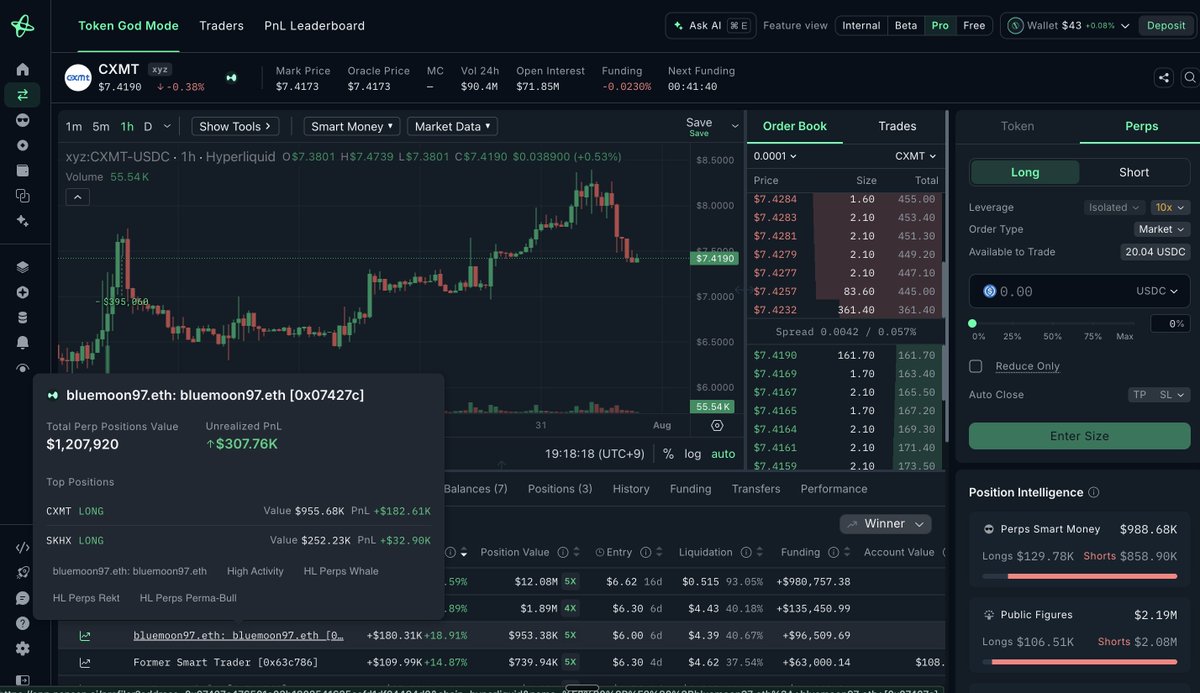Click the USDC coin icon in size field

(990, 291)
